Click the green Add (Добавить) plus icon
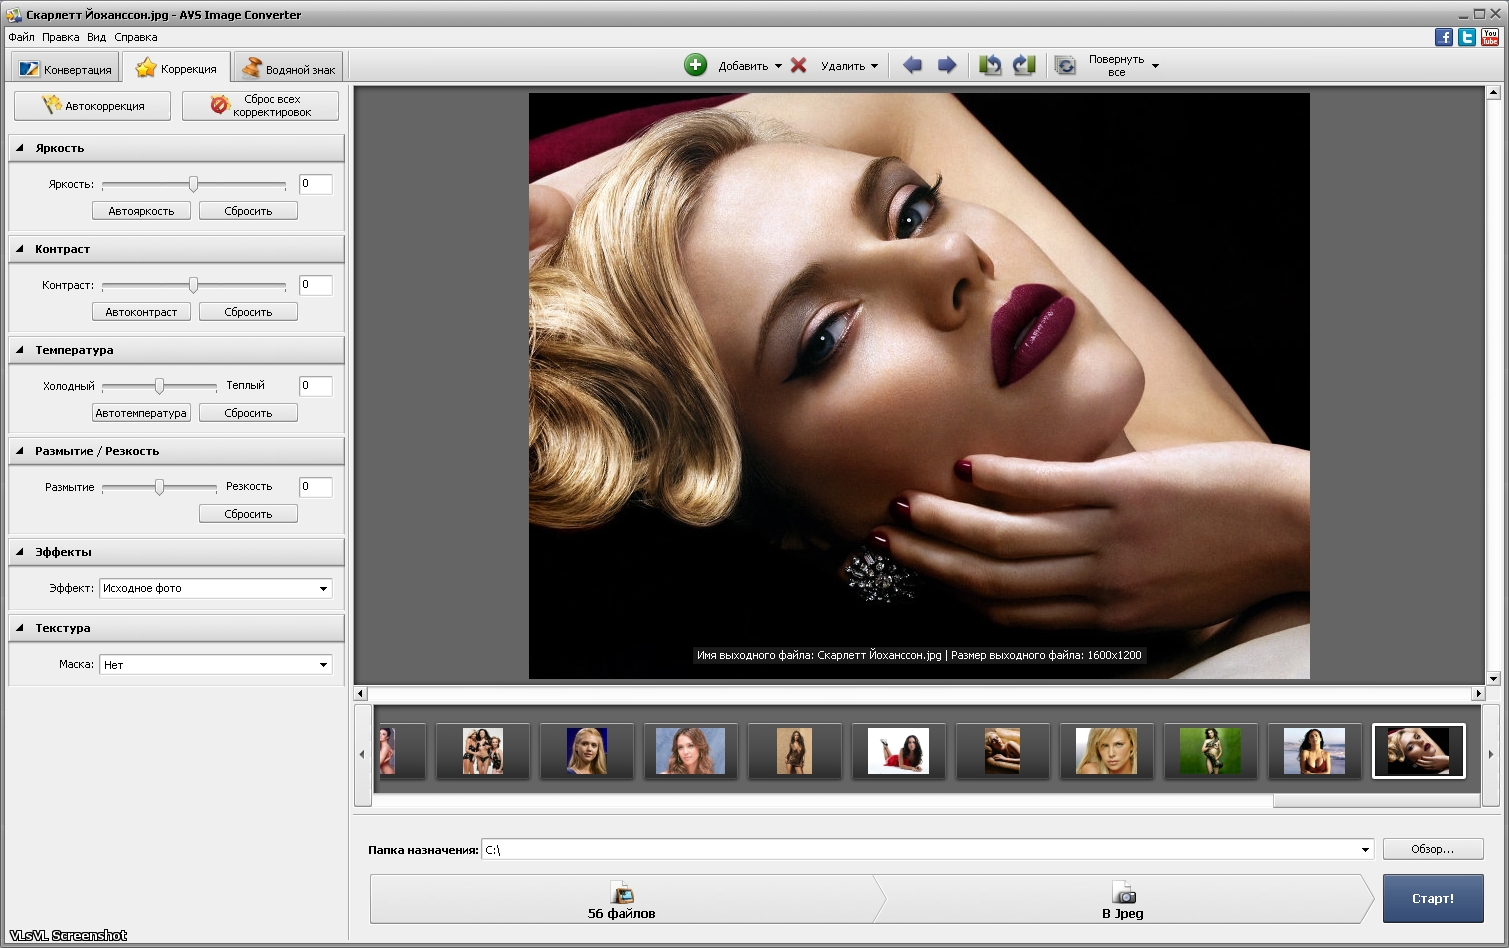 (695, 65)
